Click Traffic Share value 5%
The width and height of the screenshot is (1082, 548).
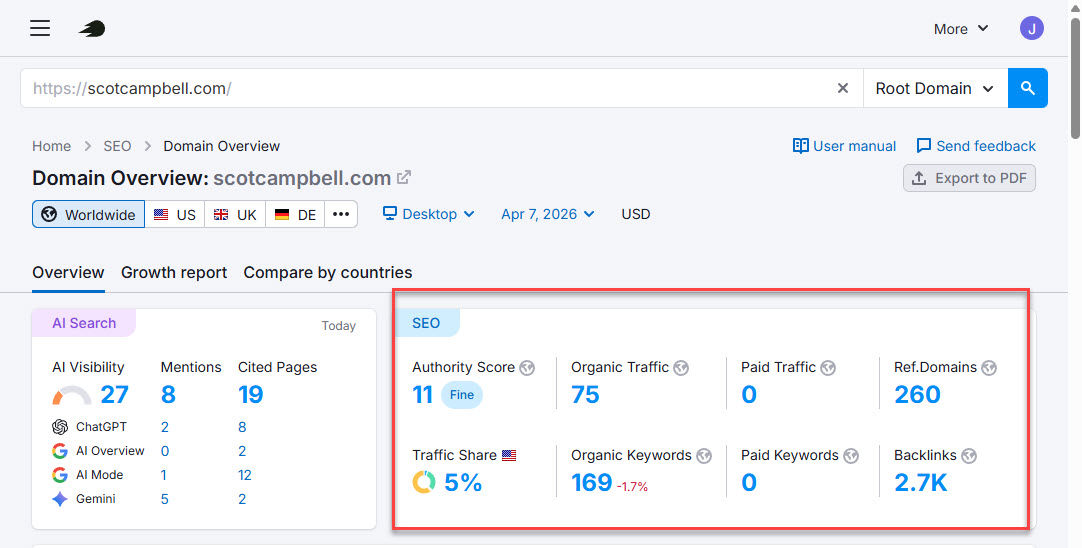coord(463,482)
